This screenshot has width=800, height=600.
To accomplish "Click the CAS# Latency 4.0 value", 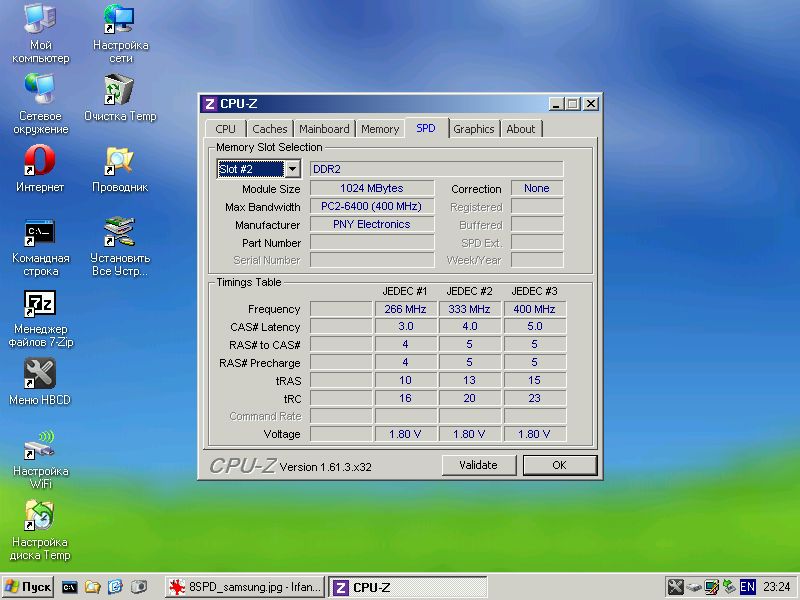I will click(470, 327).
